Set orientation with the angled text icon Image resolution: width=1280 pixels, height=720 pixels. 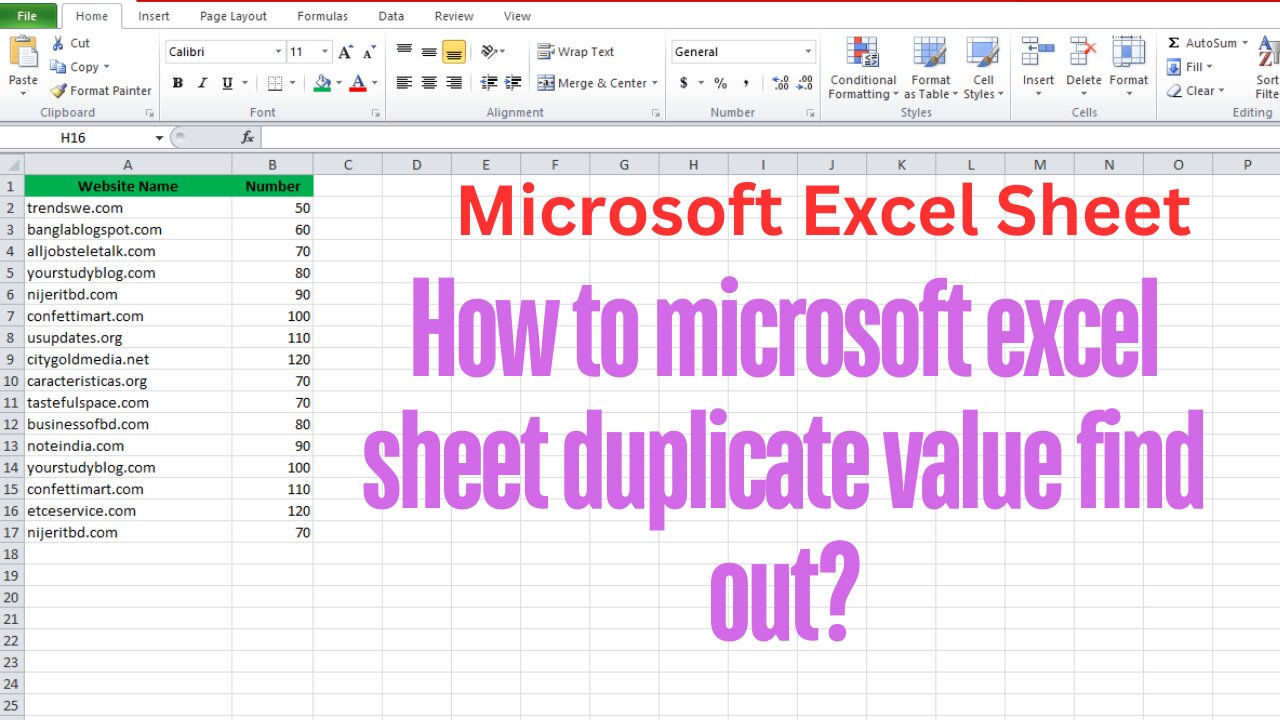click(x=488, y=52)
